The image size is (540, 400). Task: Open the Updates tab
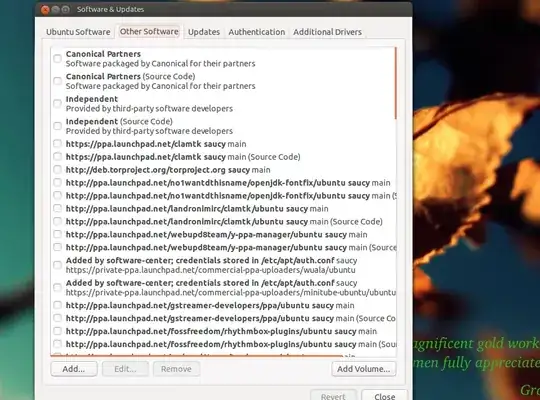click(x=204, y=32)
